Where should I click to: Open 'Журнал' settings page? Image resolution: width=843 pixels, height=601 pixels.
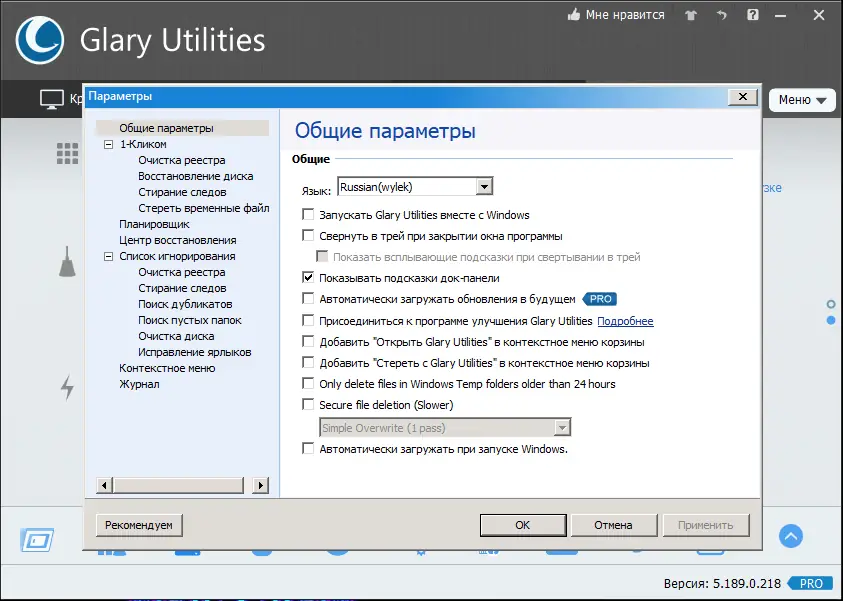click(x=139, y=384)
